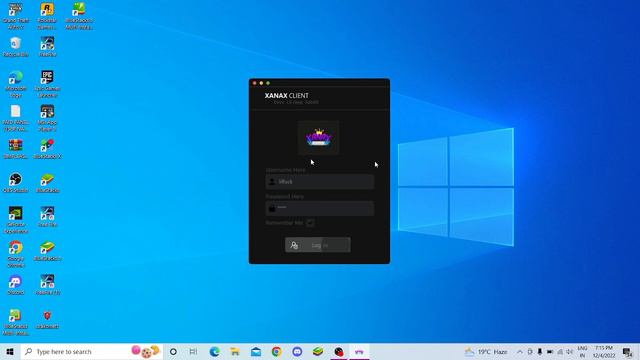Click the Password field in Xanax Client
The height and width of the screenshot is (360, 640).
pyautogui.click(x=320, y=208)
